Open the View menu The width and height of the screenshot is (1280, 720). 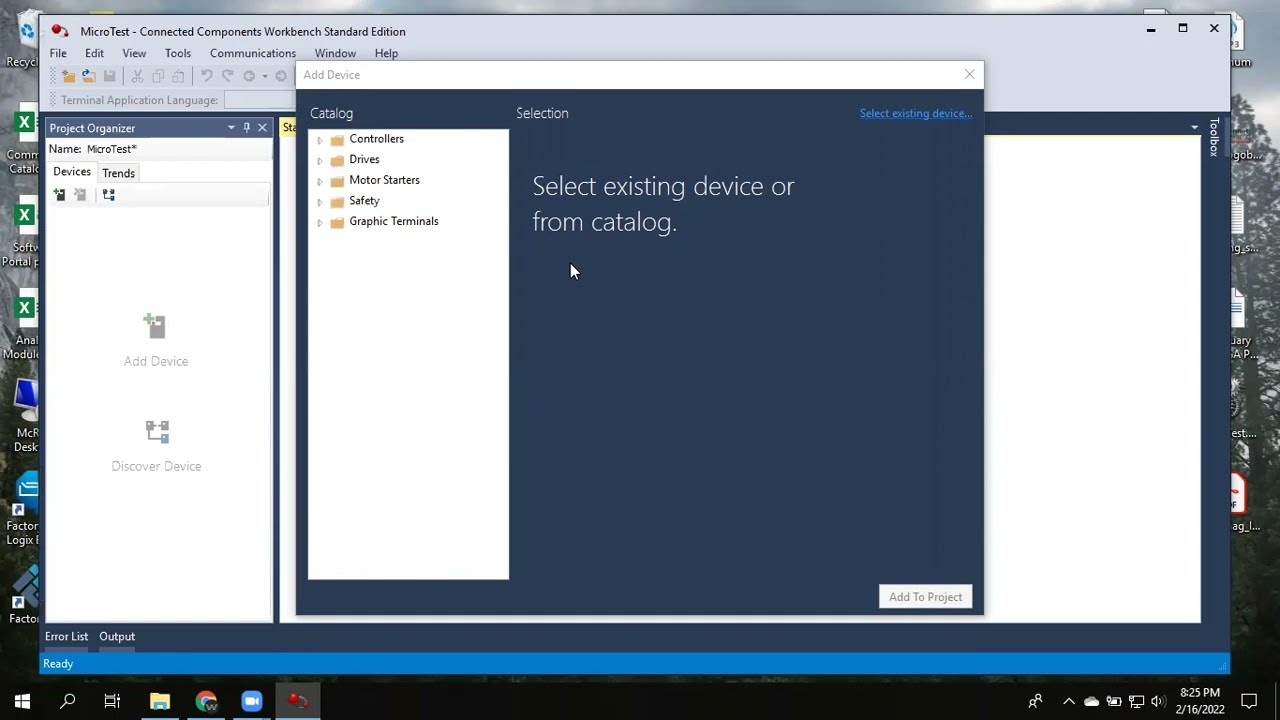(x=134, y=53)
